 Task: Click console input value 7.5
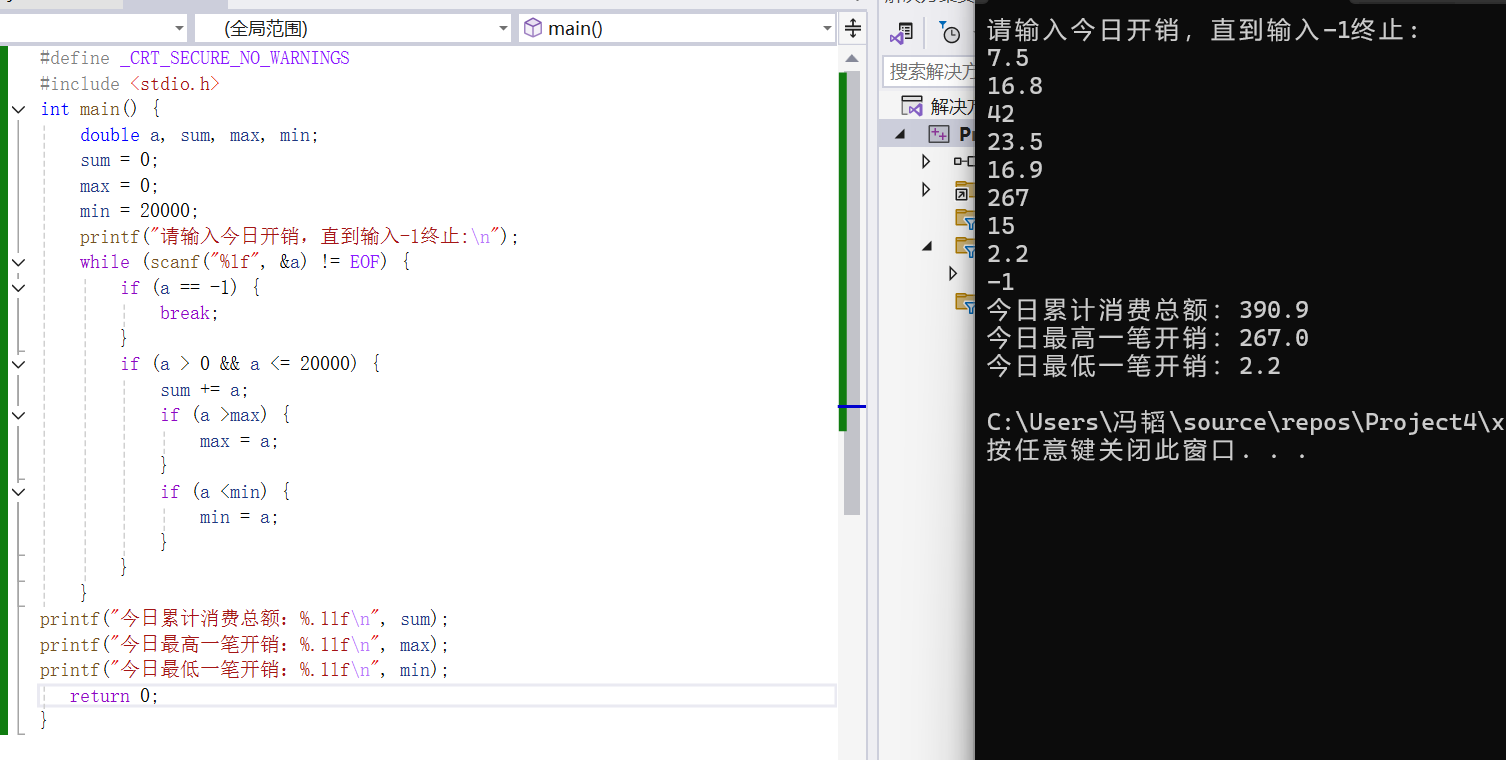pyautogui.click(x=1007, y=58)
